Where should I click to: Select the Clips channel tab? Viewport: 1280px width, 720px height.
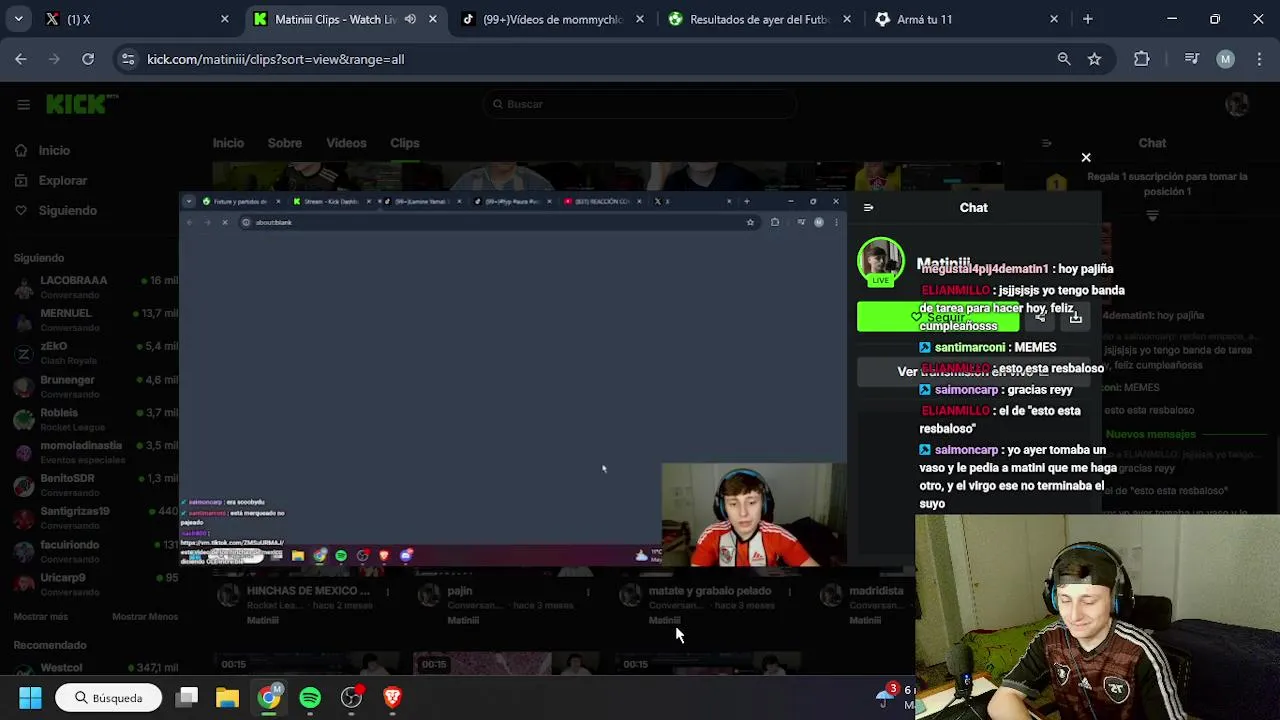pos(404,143)
